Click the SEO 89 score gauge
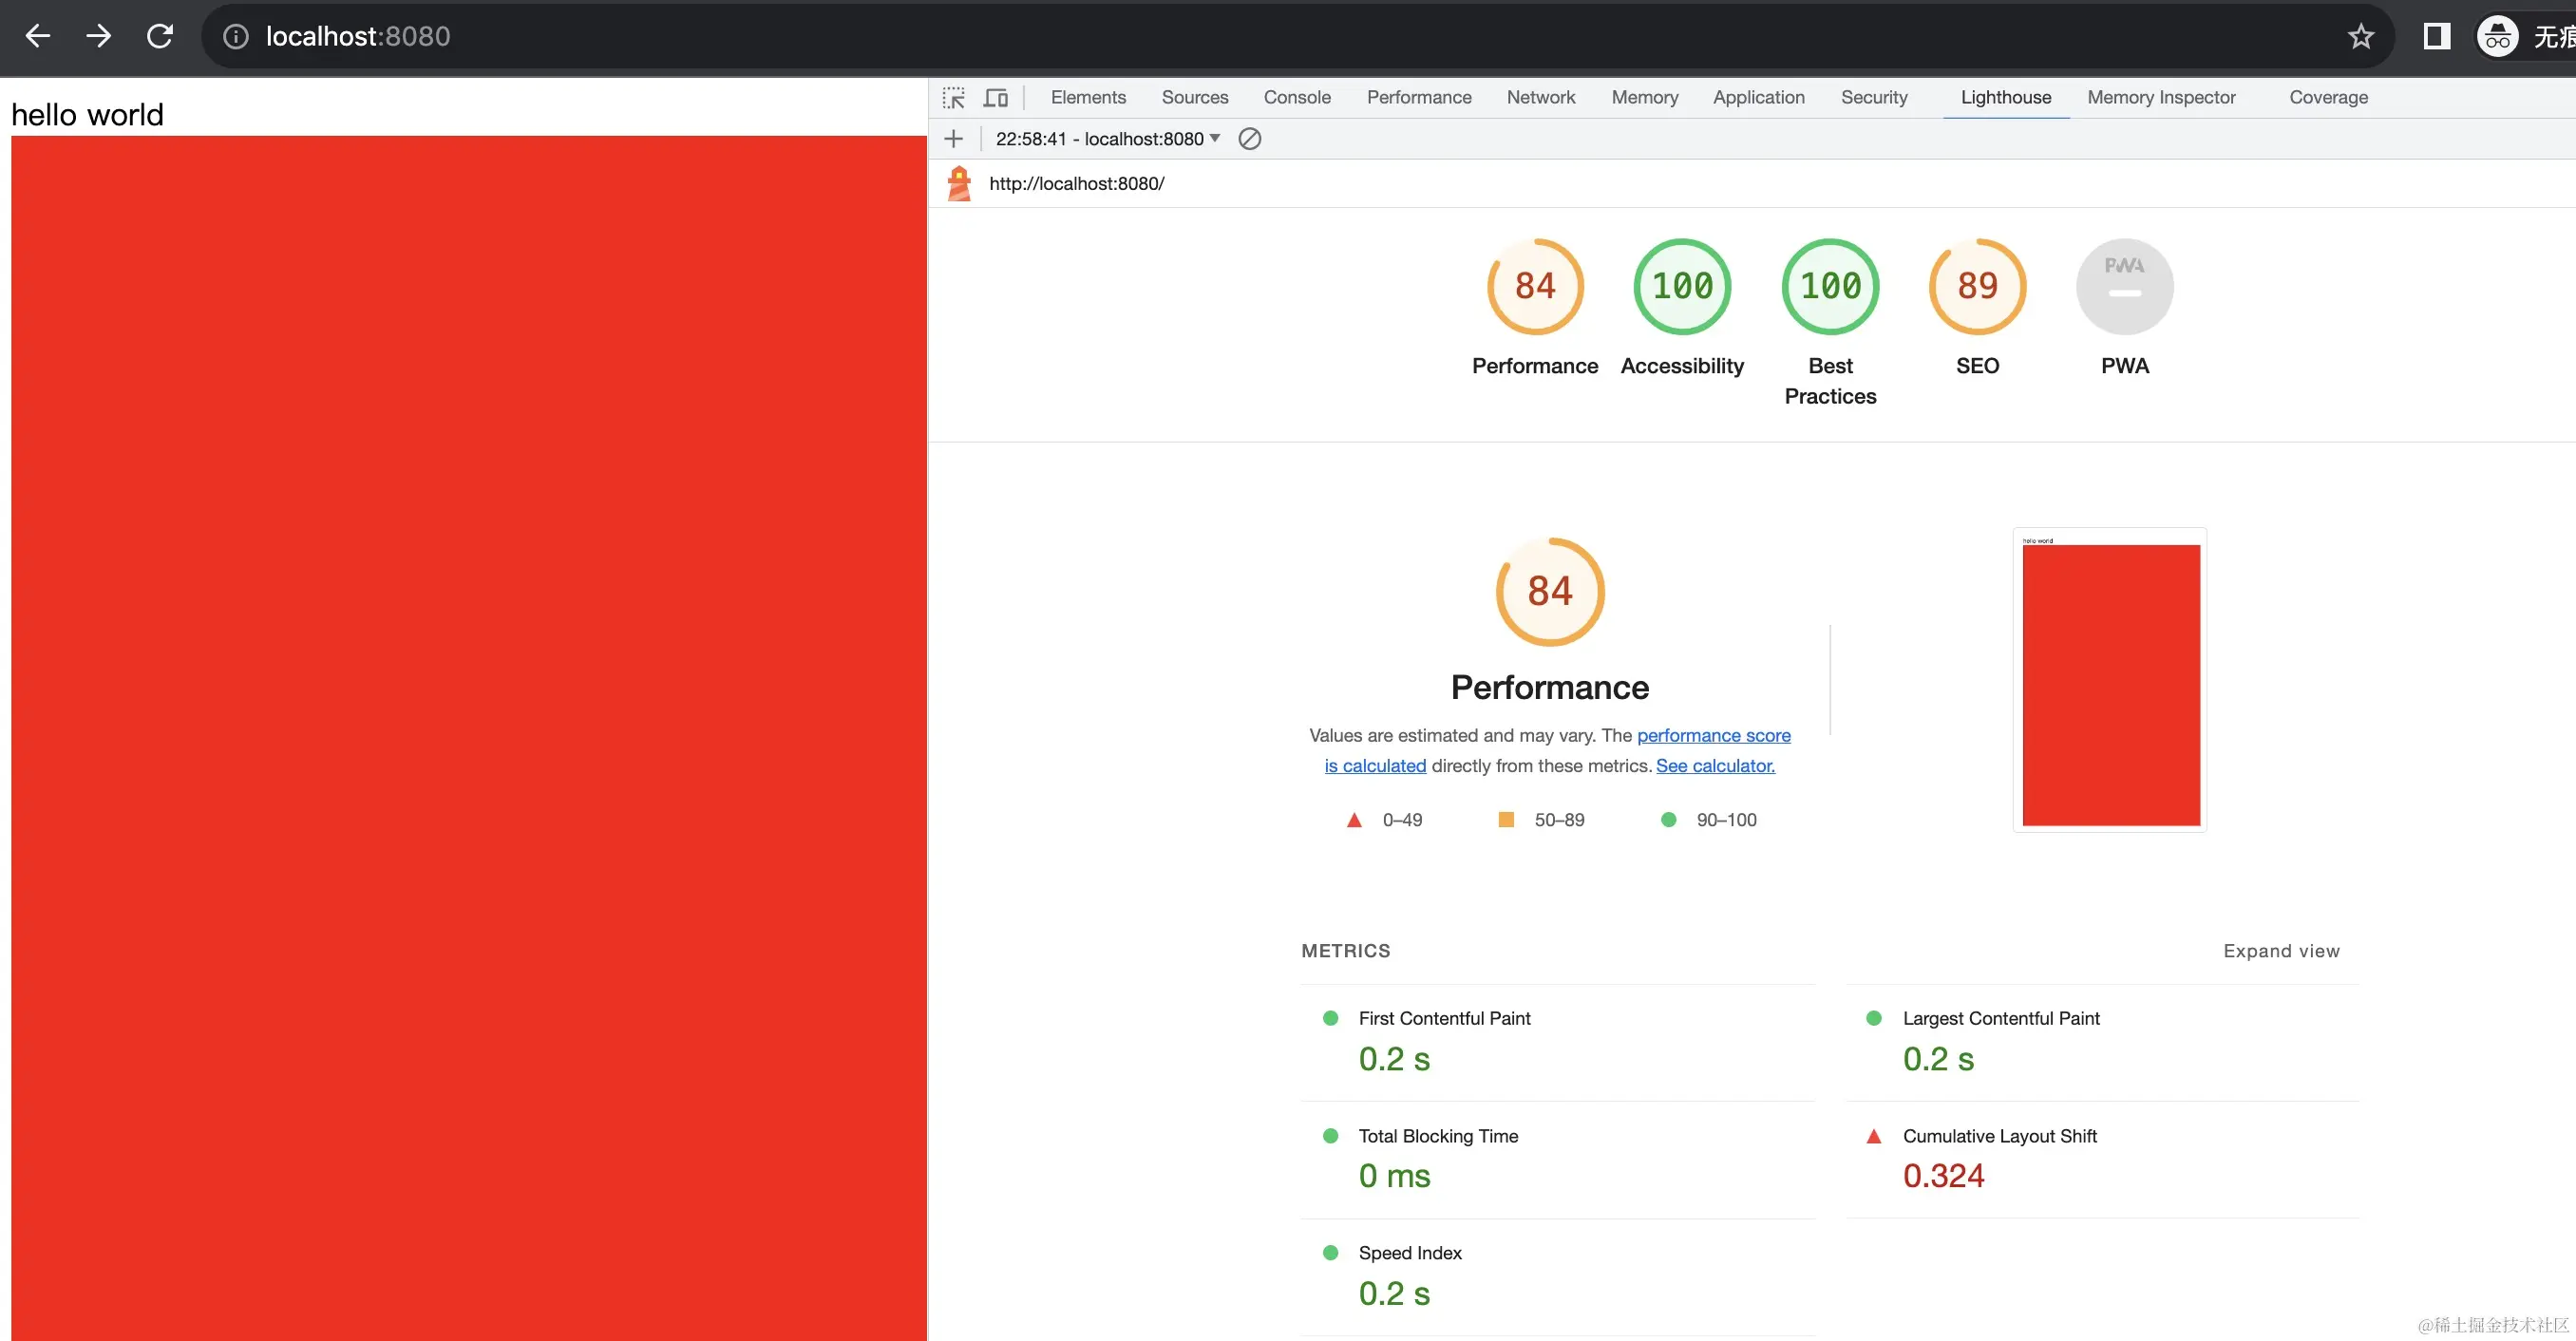Viewport: 2576px width, 1341px height. [1976, 287]
